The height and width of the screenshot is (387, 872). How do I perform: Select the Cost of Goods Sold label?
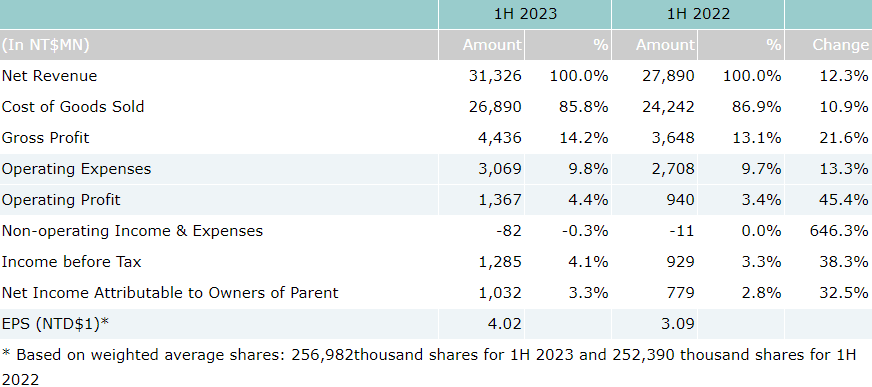point(73,107)
